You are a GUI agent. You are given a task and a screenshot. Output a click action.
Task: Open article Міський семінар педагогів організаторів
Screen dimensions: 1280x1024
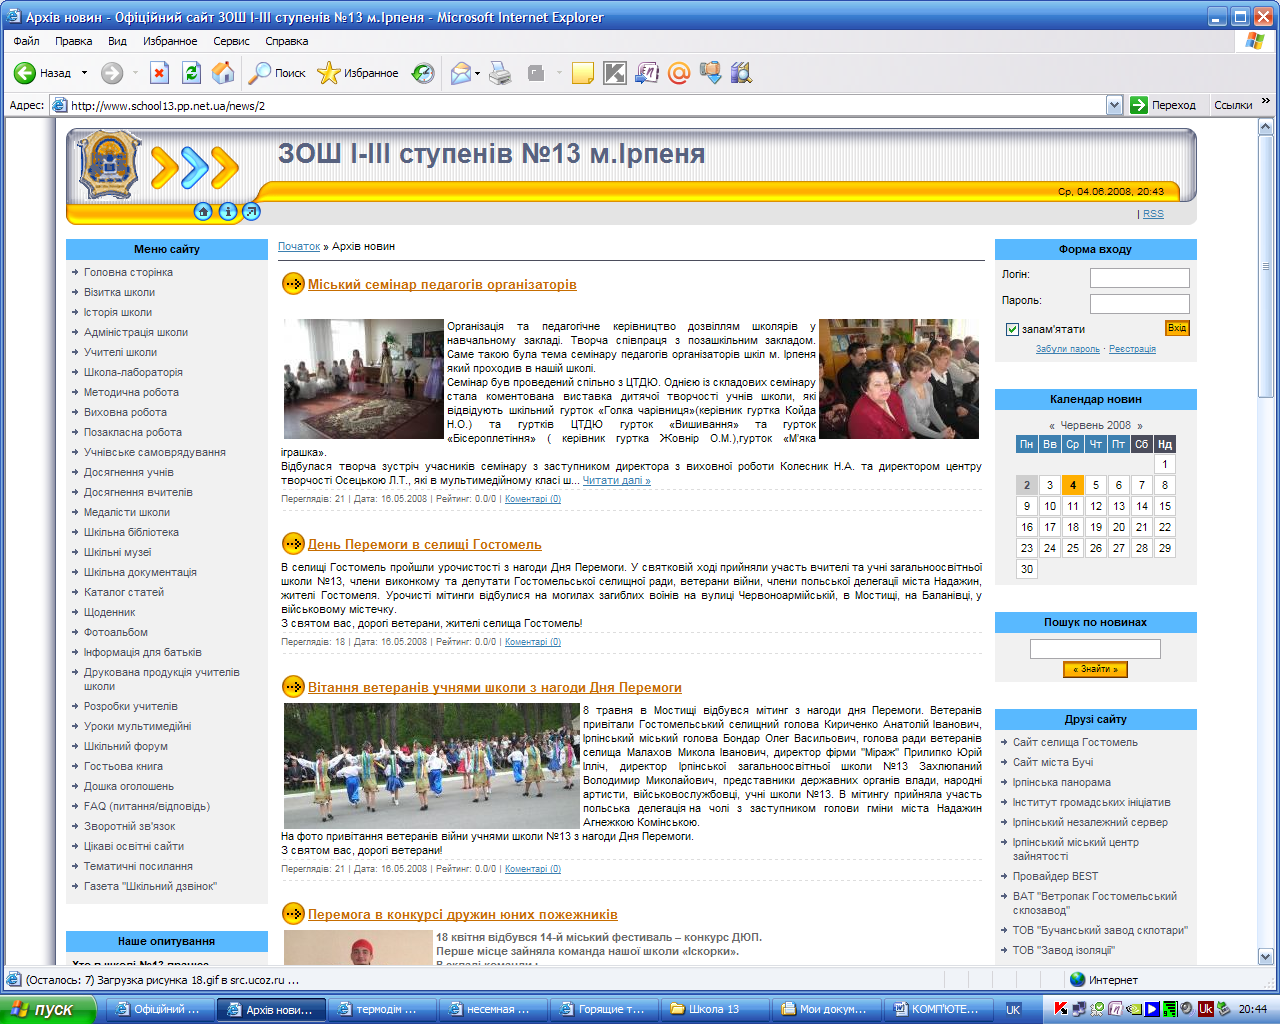click(x=442, y=285)
